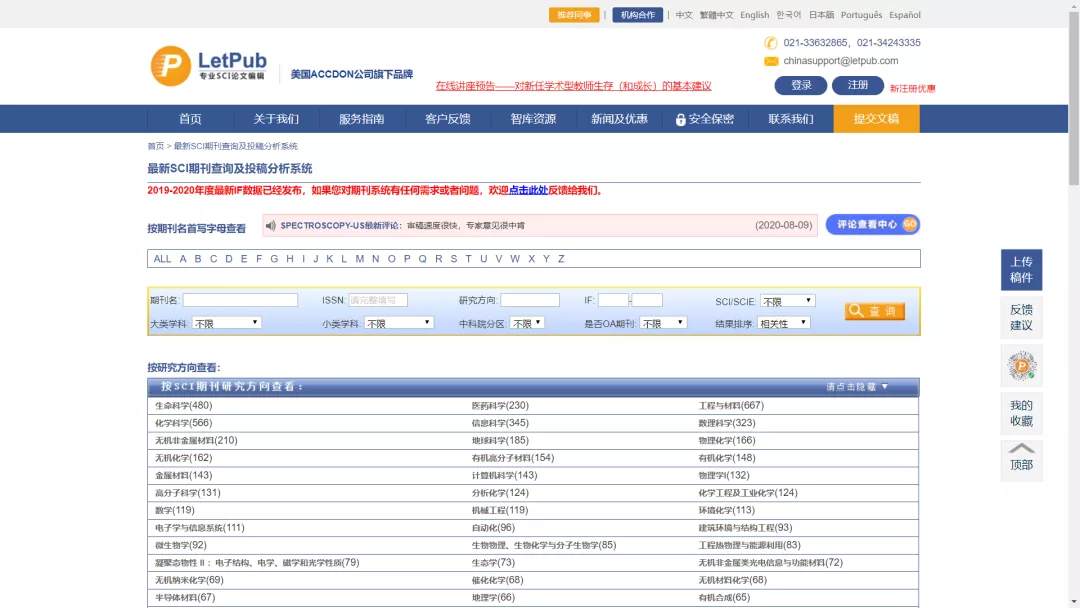Filter journals by letter ALL
This screenshot has height=608, width=1080.
tap(162, 259)
